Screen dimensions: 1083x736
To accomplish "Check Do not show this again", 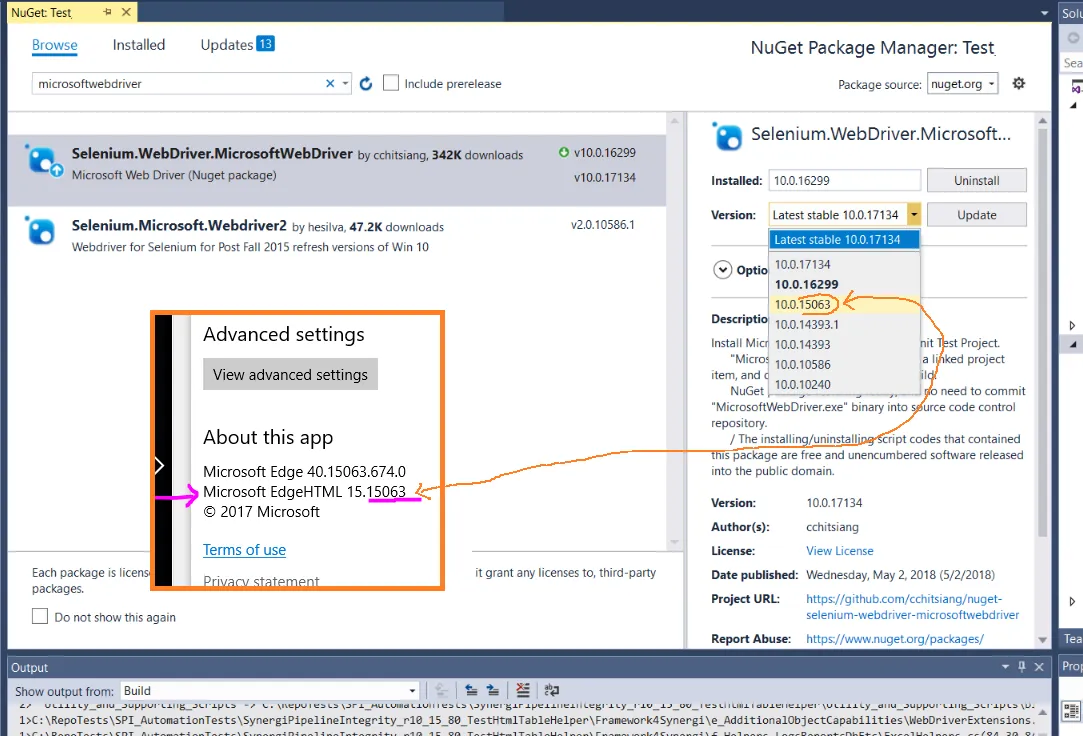I will [x=40, y=616].
